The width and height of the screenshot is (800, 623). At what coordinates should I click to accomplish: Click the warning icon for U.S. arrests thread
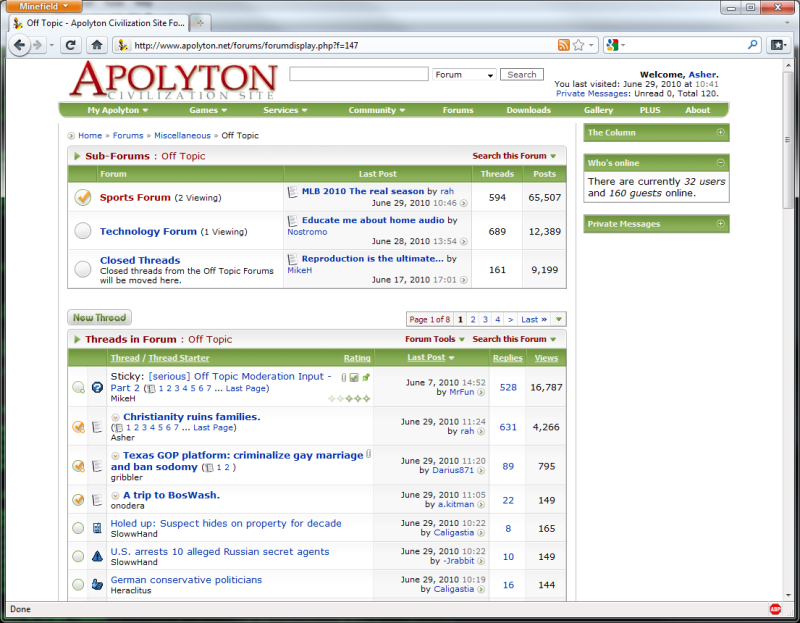coord(97,556)
